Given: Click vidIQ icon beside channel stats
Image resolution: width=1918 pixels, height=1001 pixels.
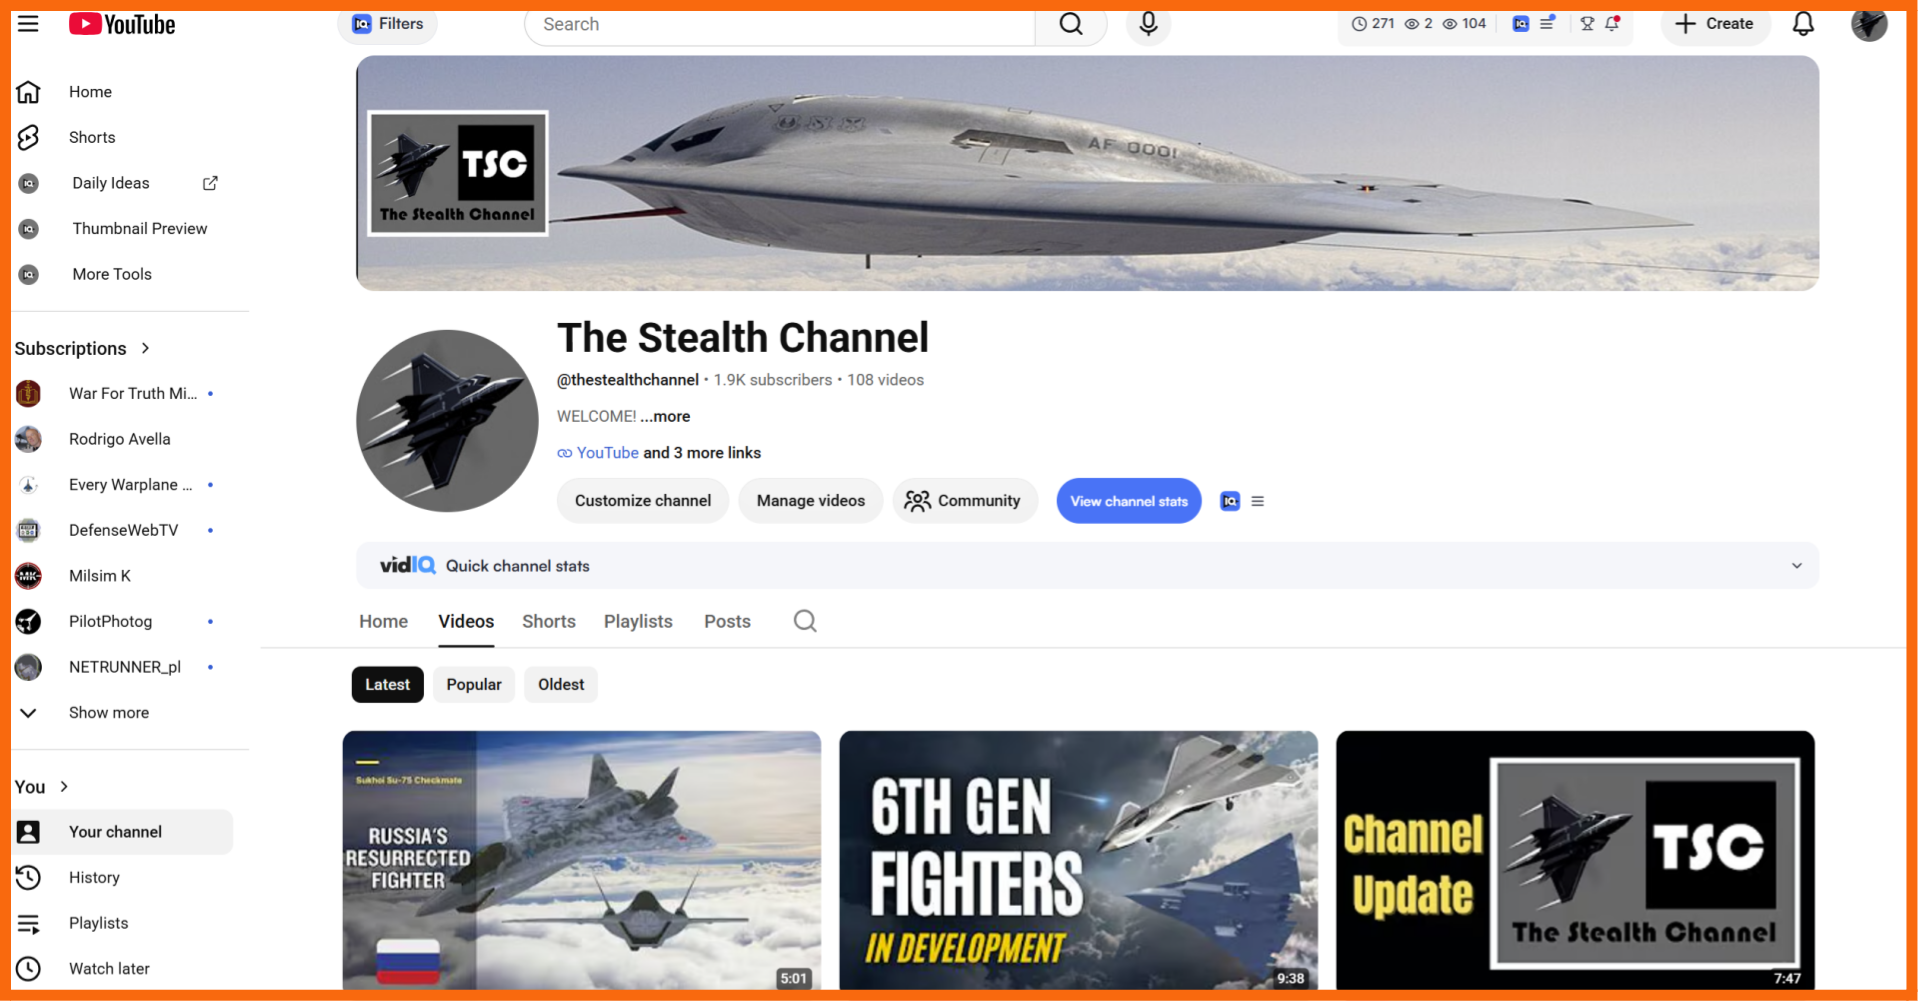Looking at the screenshot, I should coord(1230,501).
